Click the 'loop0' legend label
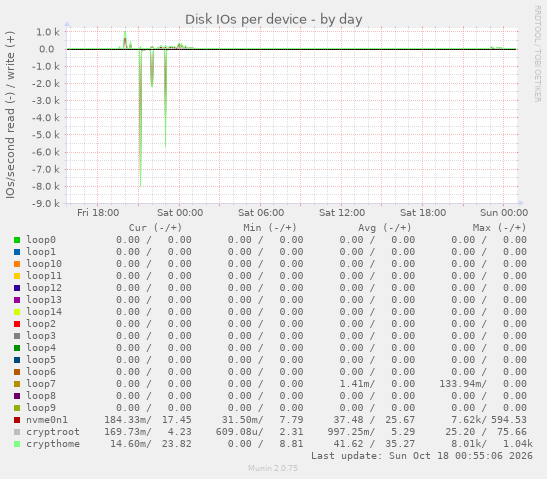Image resolution: width=547 pixels, height=479 pixels. 41,240
